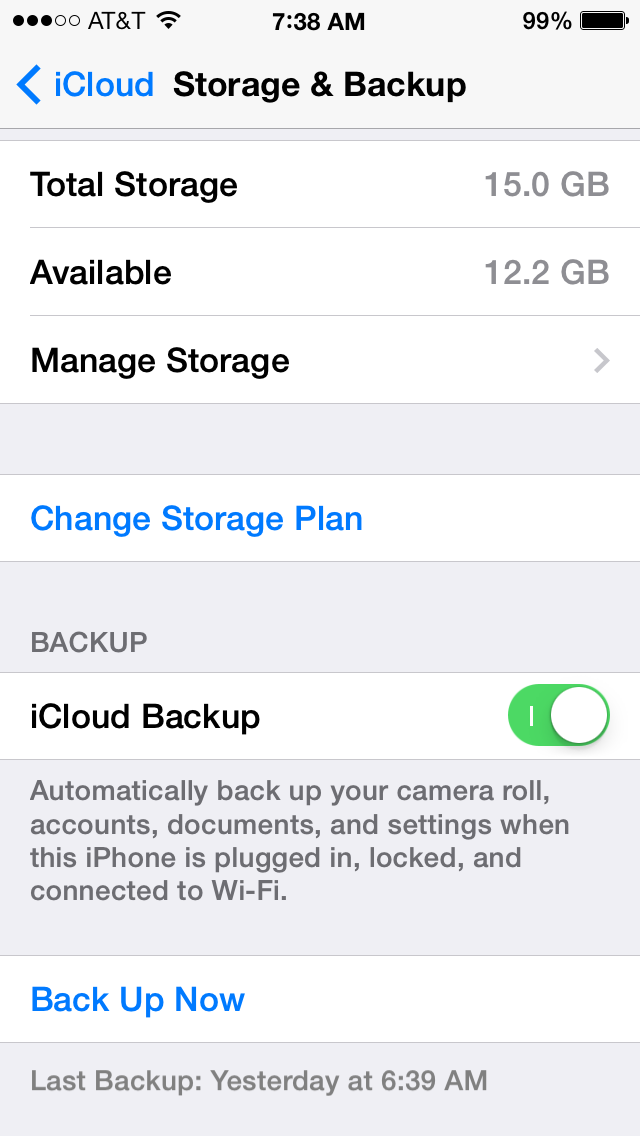Tap the Total Storage row
Image resolution: width=640 pixels, height=1136 pixels.
point(320,184)
